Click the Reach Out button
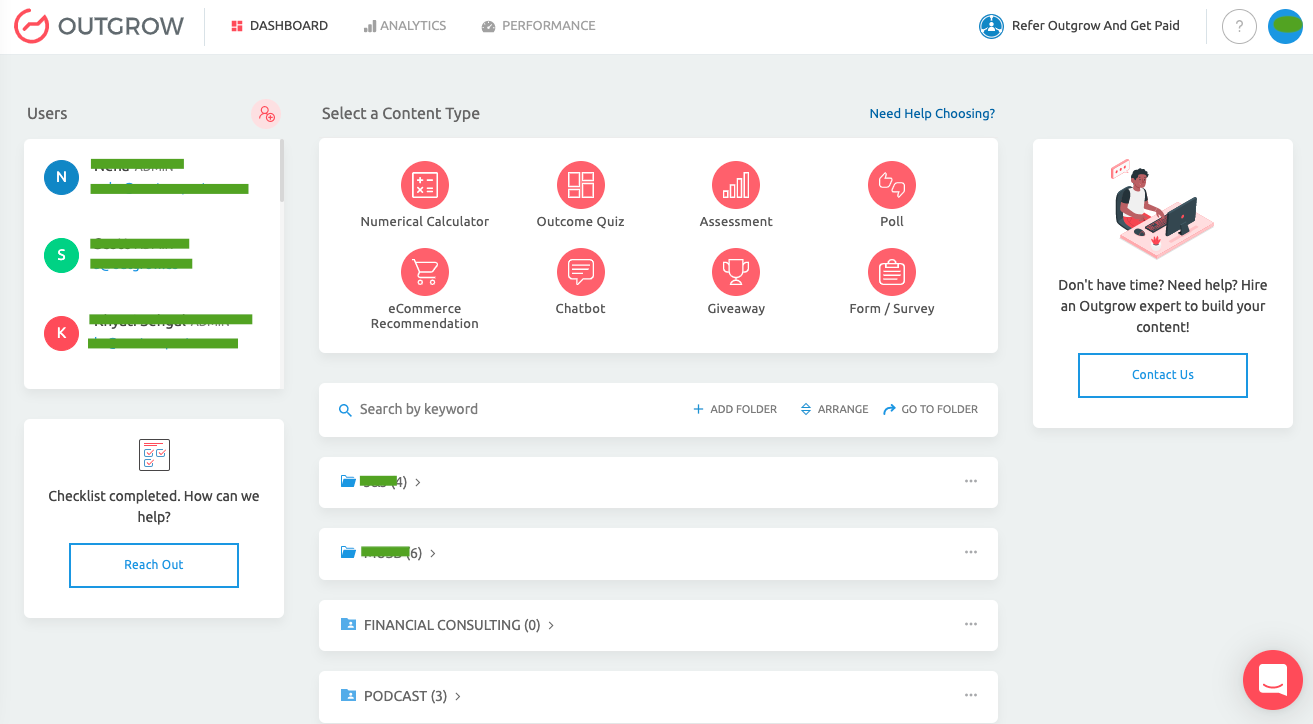The image size is (1313, 724). coord(153,565)
